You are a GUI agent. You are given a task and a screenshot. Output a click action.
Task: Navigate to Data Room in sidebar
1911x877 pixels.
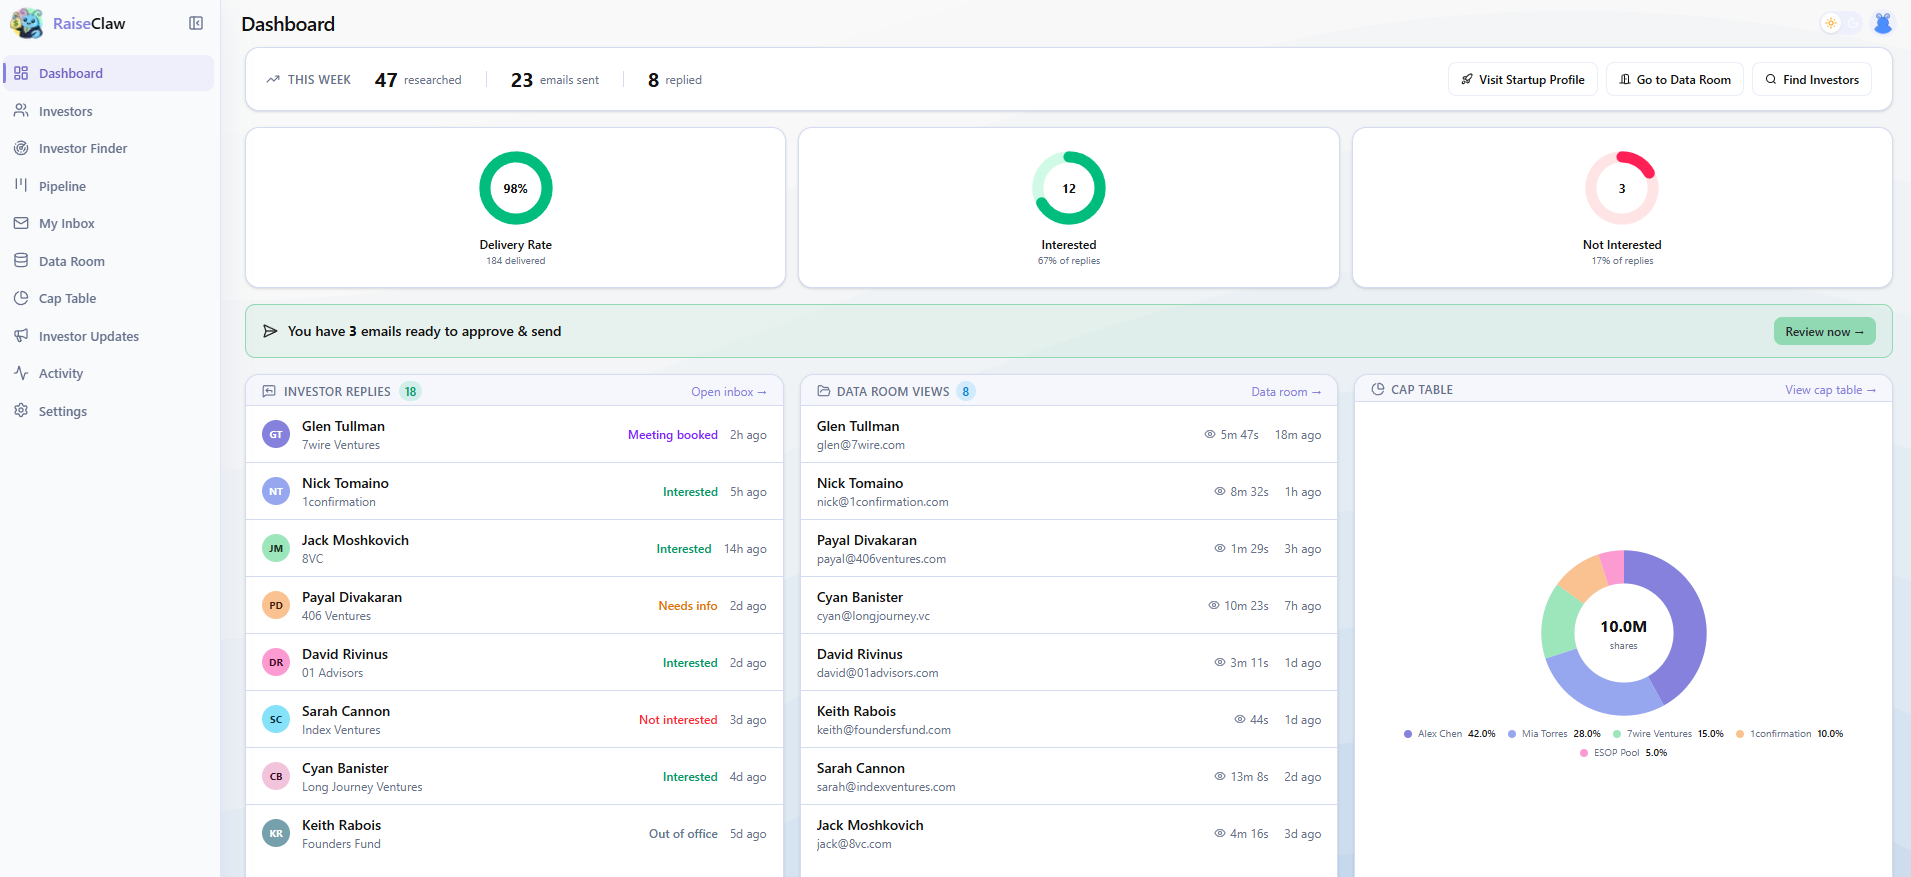(x=109, y=261)
